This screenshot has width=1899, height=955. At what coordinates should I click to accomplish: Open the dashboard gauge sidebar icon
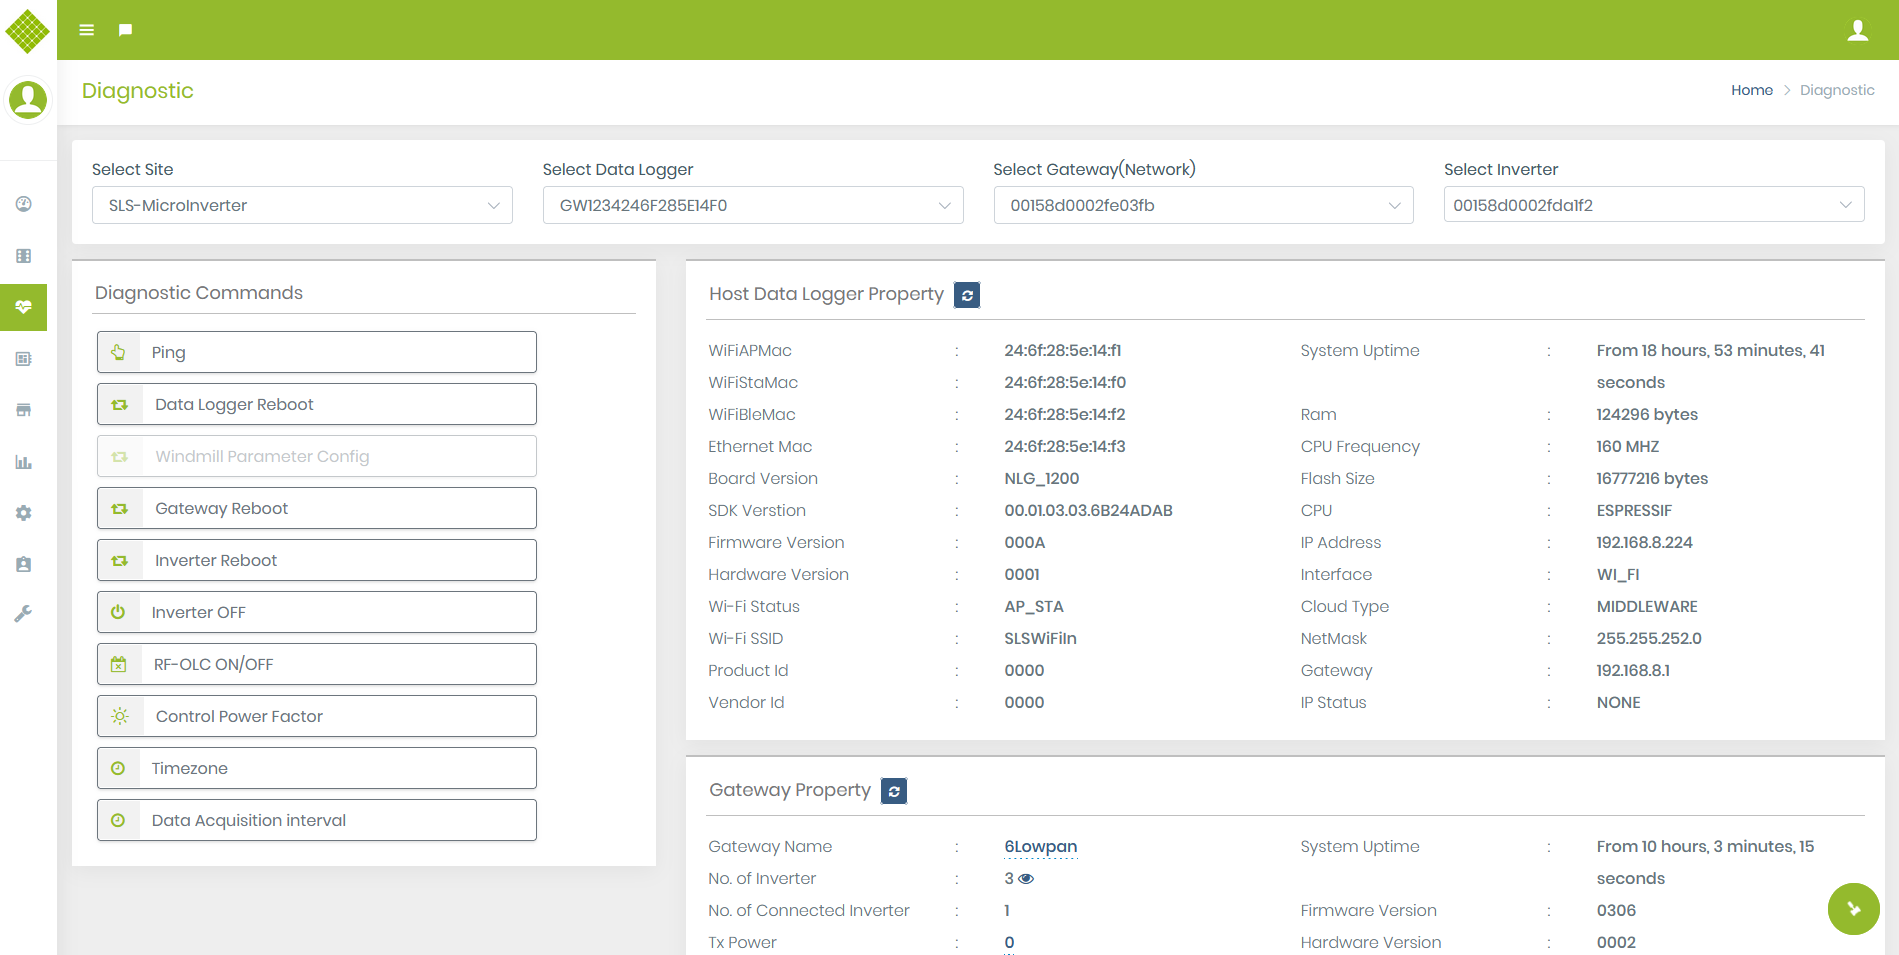point(24,204)
